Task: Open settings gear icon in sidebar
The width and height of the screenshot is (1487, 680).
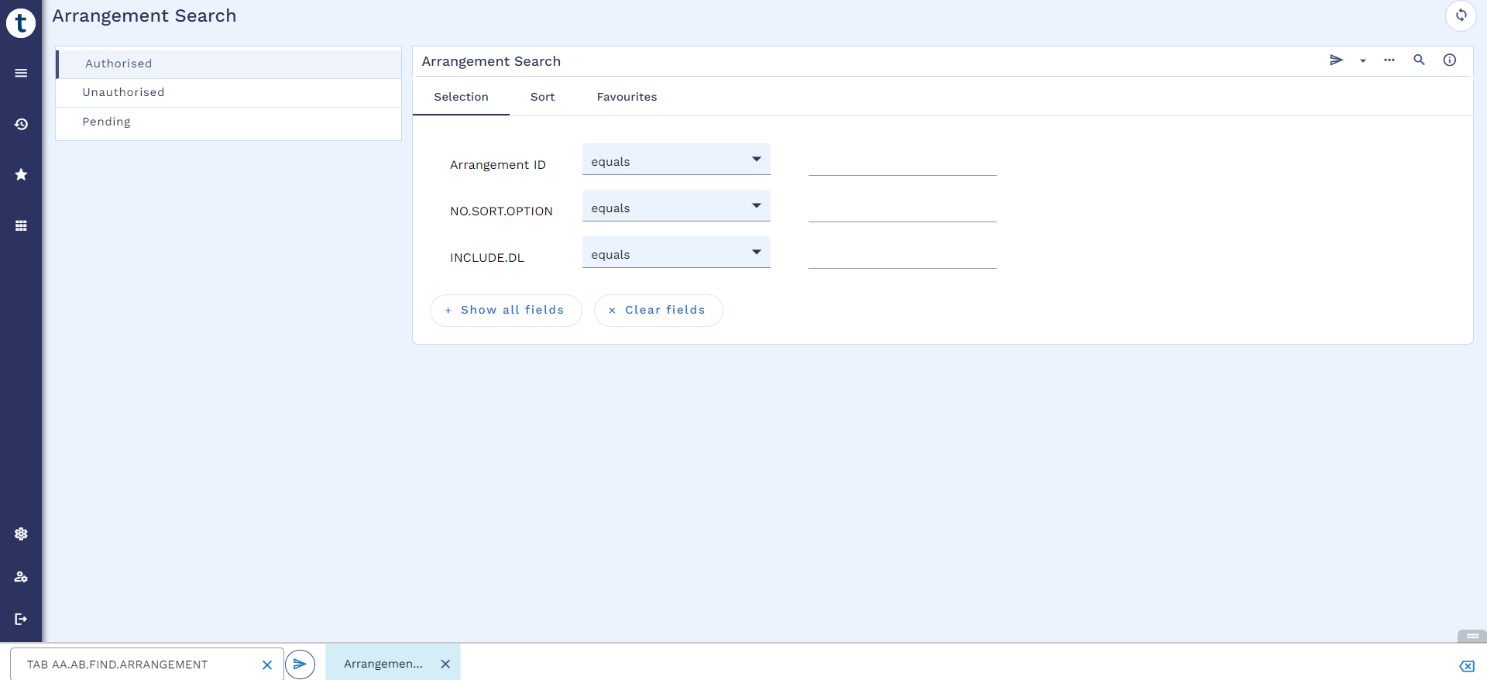Action: (x=21, y=534)
